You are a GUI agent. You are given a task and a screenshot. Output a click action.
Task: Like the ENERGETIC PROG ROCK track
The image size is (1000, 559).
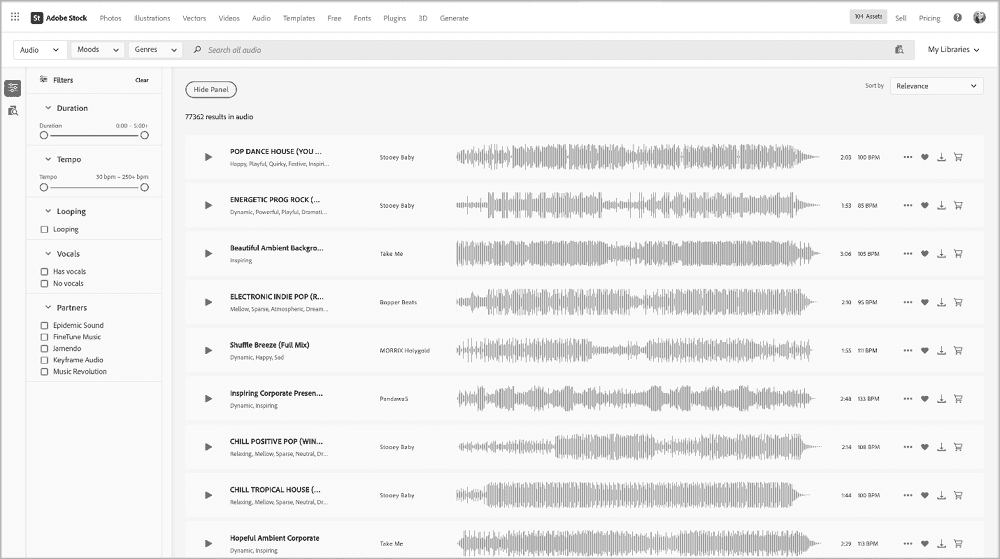click(925, 205)
